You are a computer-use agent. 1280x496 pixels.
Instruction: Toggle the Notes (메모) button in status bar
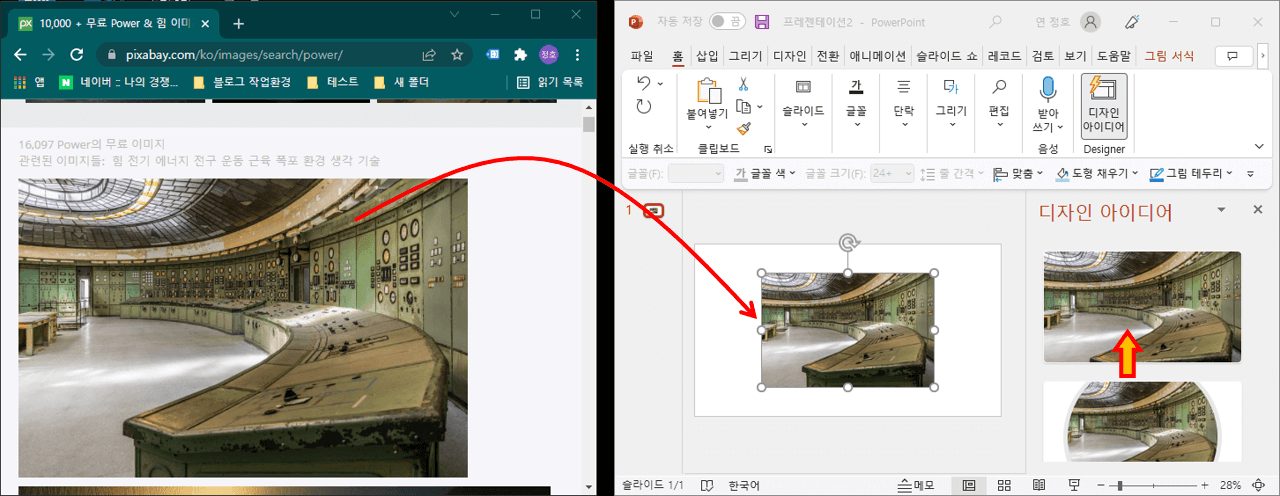(x=916, y=485)
